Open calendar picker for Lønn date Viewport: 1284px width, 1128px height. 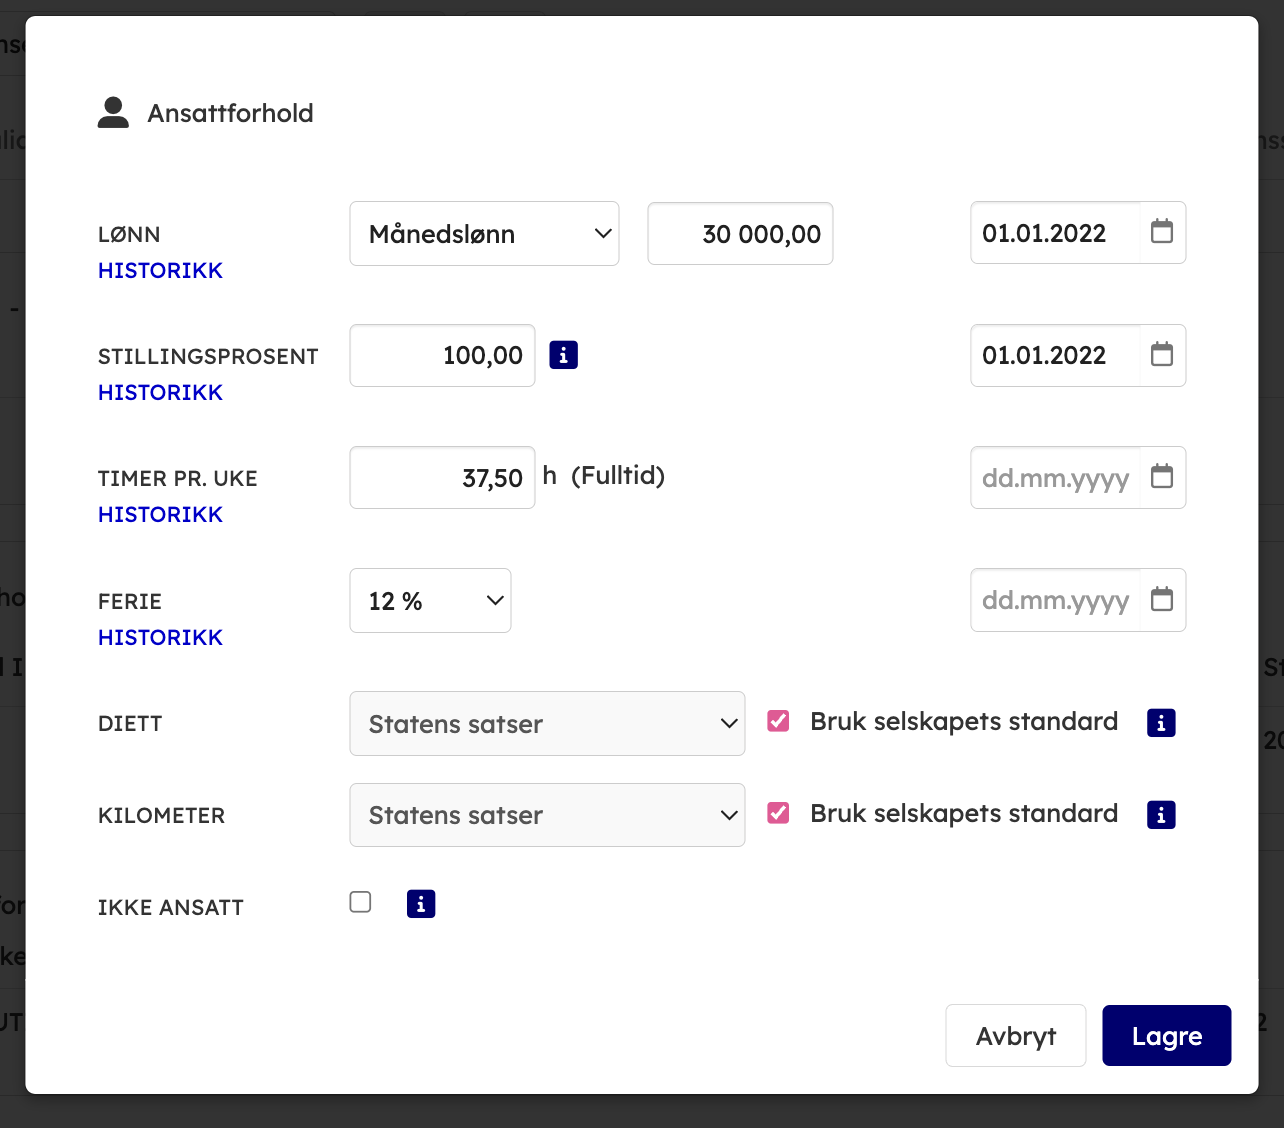[x=1161, y=232]
